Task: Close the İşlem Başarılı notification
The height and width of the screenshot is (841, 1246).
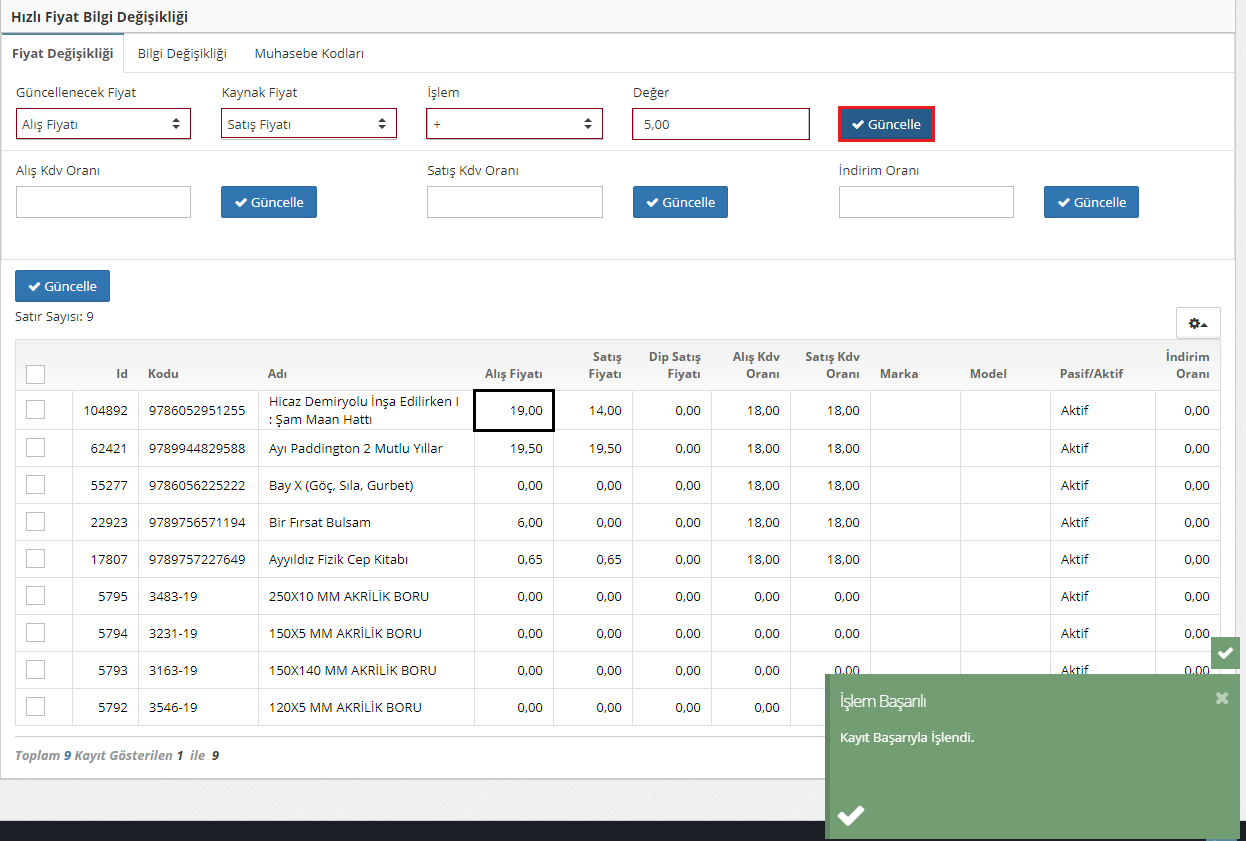Action: pos(1221,698)
